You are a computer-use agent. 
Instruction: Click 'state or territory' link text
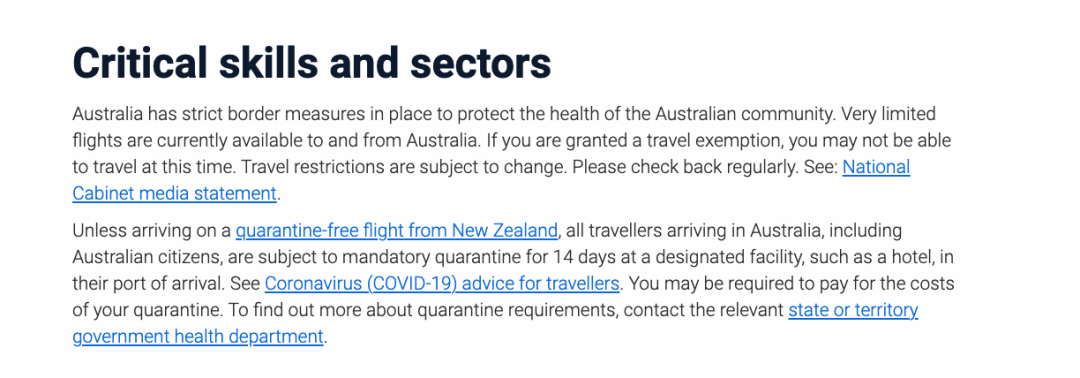click(853, 311)
